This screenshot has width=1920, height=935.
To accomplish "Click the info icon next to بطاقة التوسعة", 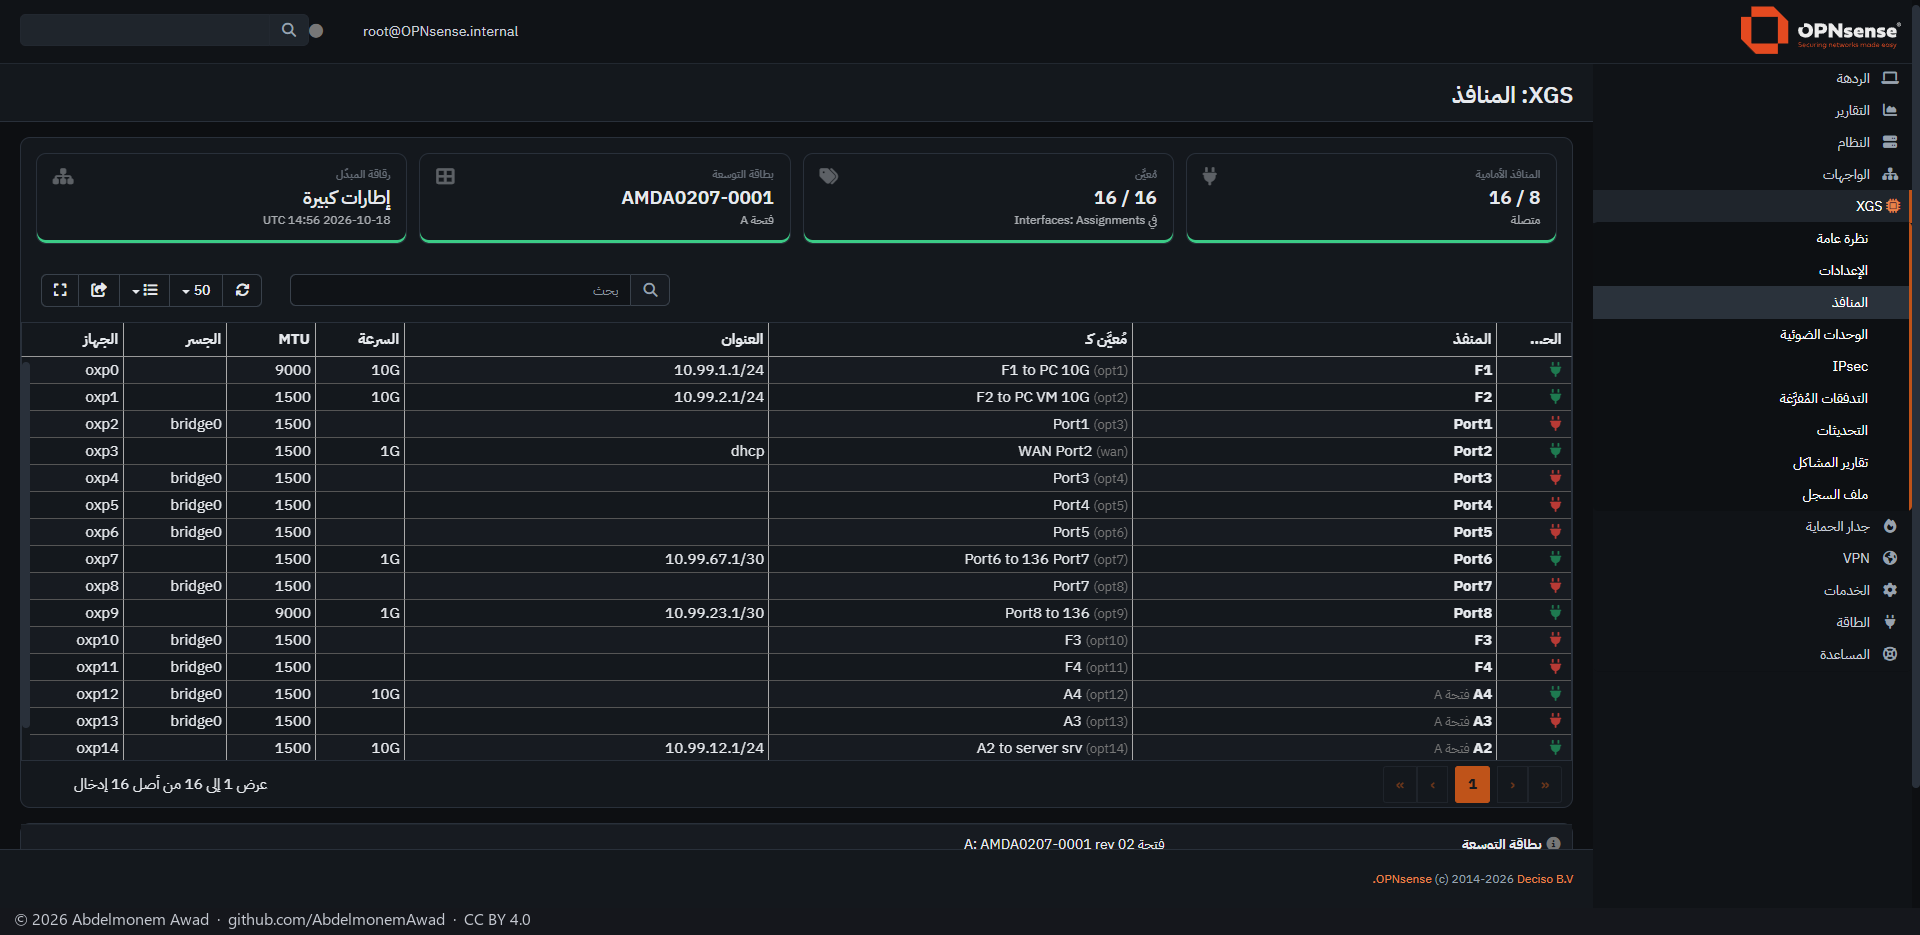I will click(1553, 844).
